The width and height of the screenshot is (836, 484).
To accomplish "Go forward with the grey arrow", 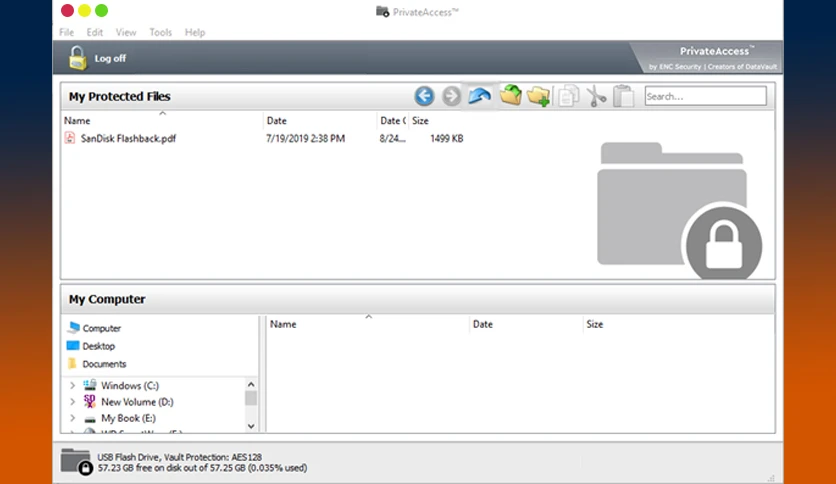I will point(451,96).
